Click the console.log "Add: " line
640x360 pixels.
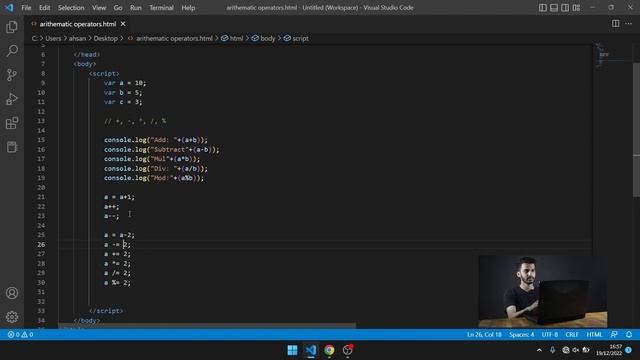pyautogui.click(x=156, y=140)
